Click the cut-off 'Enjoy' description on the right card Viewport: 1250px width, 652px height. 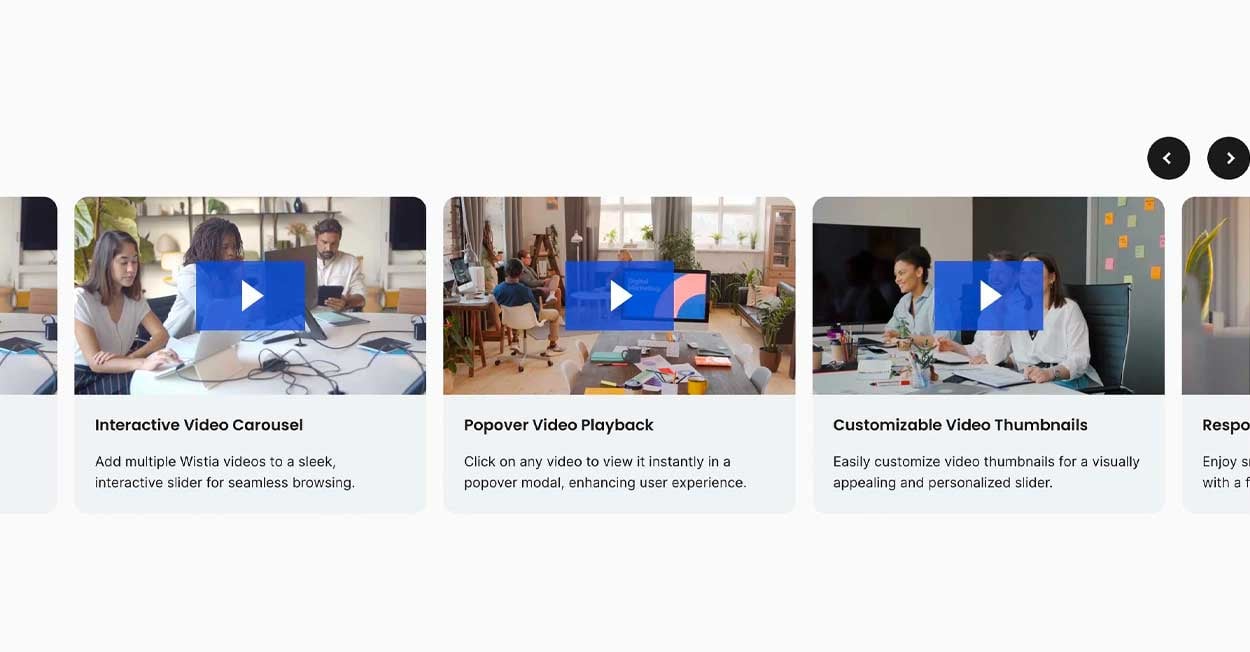(x=1226, y=472)
